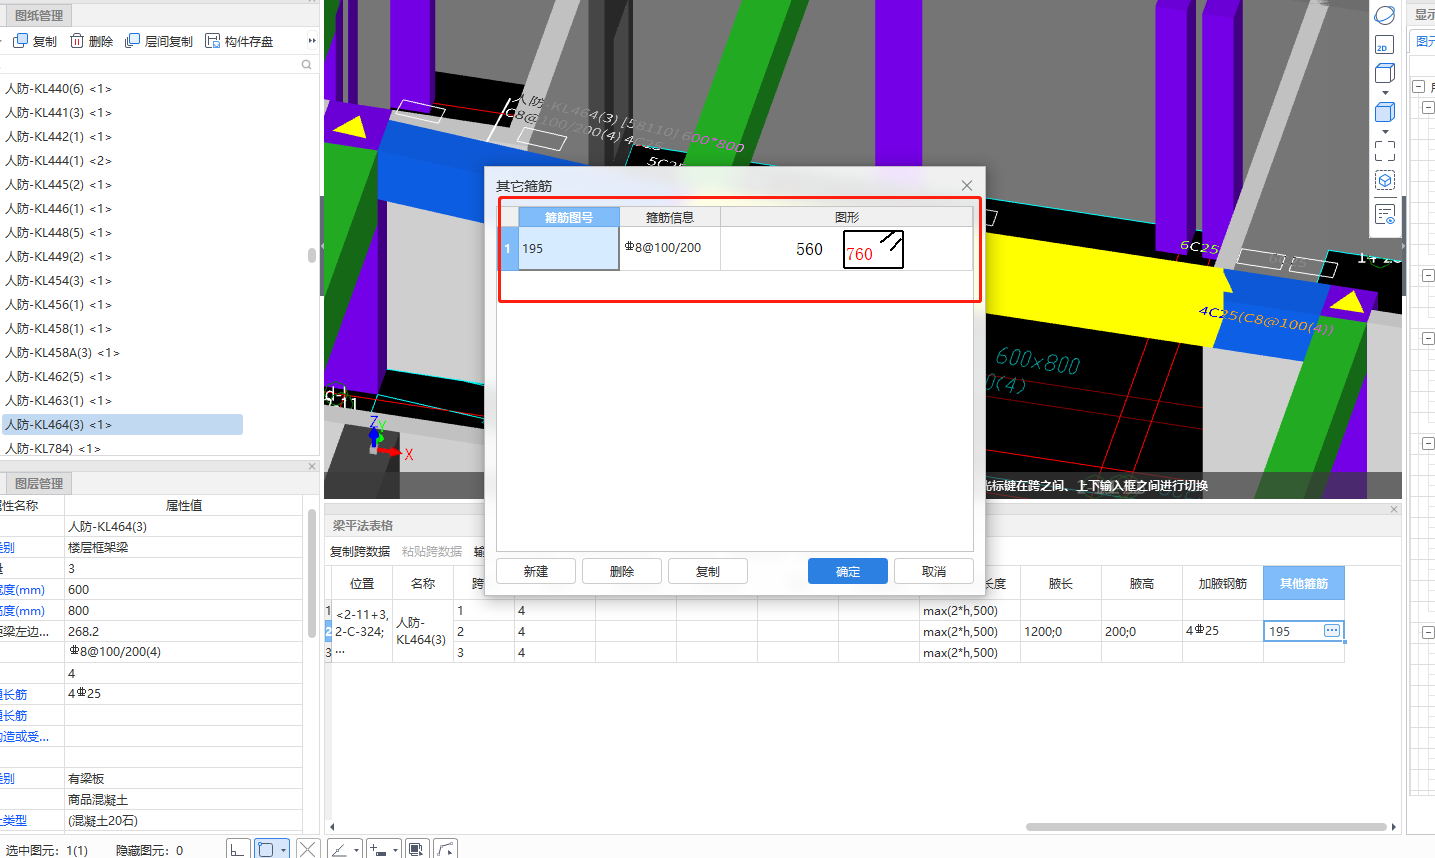
Task: Select 人防-KL463(1) in component list
Action: 58,401
